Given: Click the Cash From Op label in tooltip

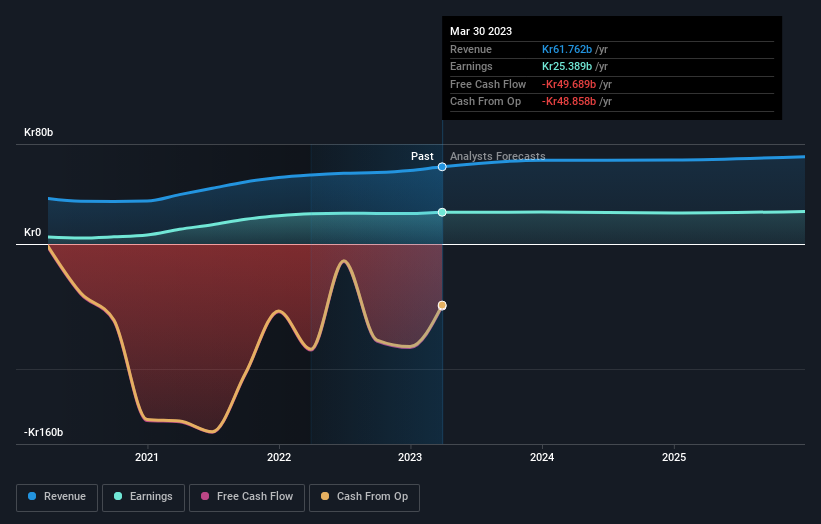Looking at the screenshot, I should pos(485,102).
